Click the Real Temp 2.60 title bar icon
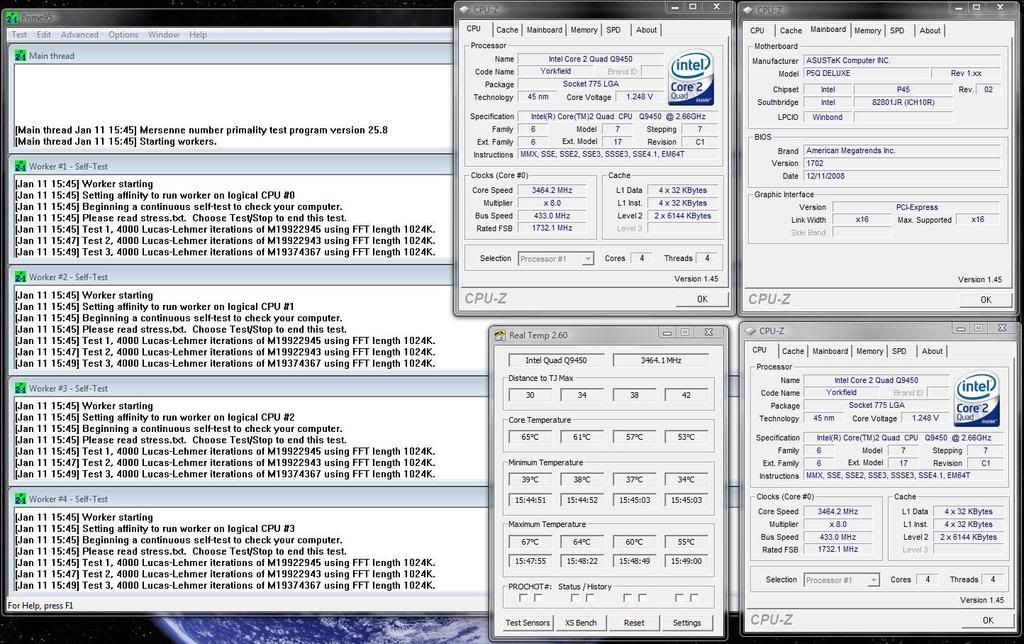1024x644 pixels. 500,335
